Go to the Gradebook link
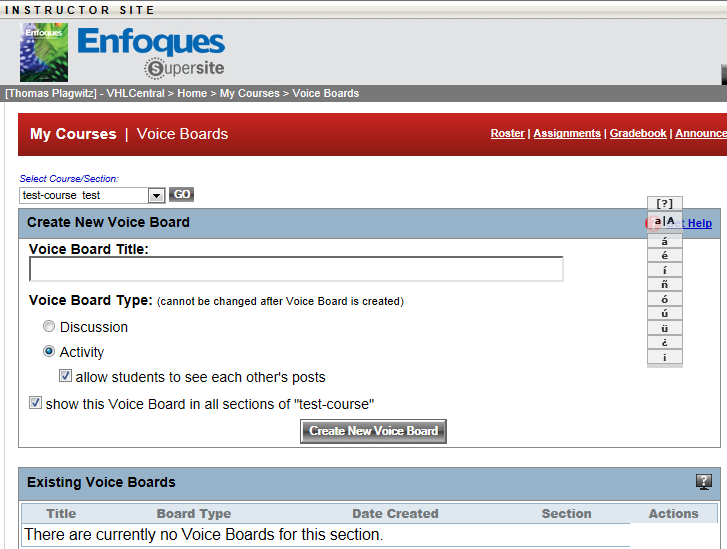Image resolution: width=727 pixels, height=549 pixels. pos(638,134)
